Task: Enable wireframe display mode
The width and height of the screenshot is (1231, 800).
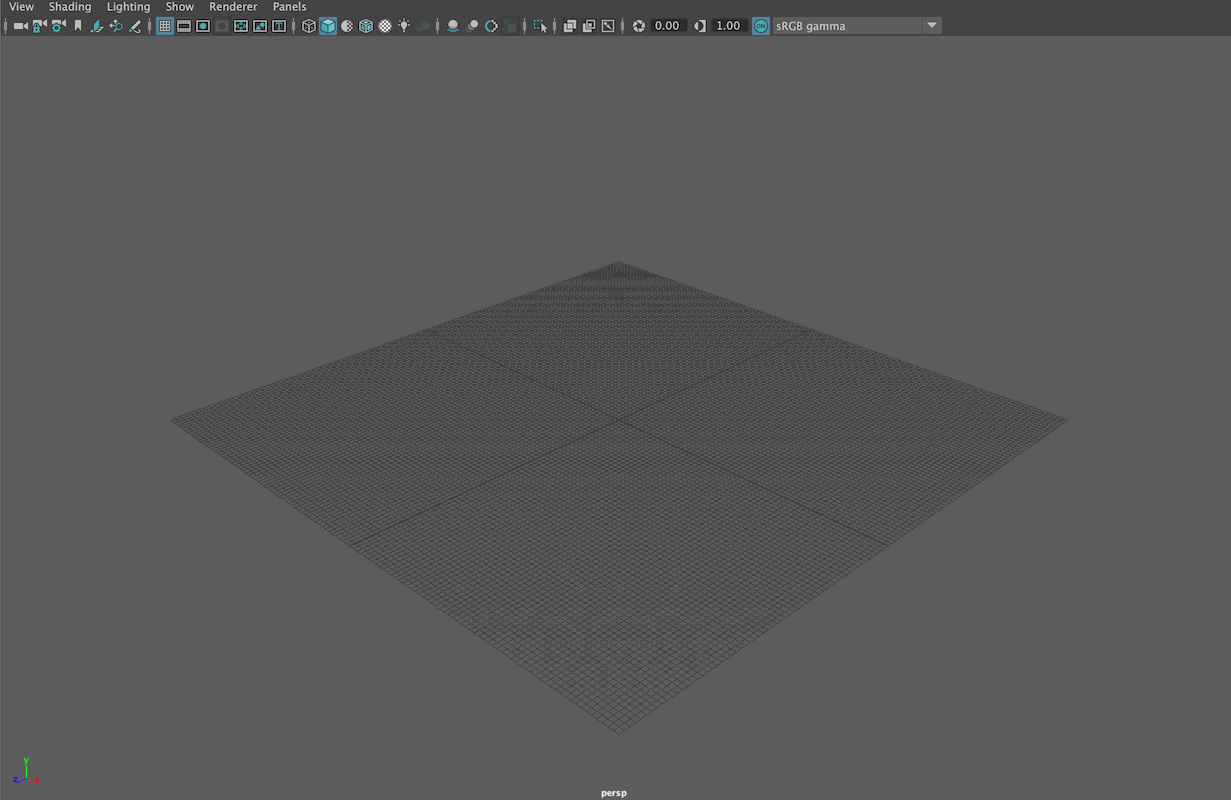Action: click(309, 25)
